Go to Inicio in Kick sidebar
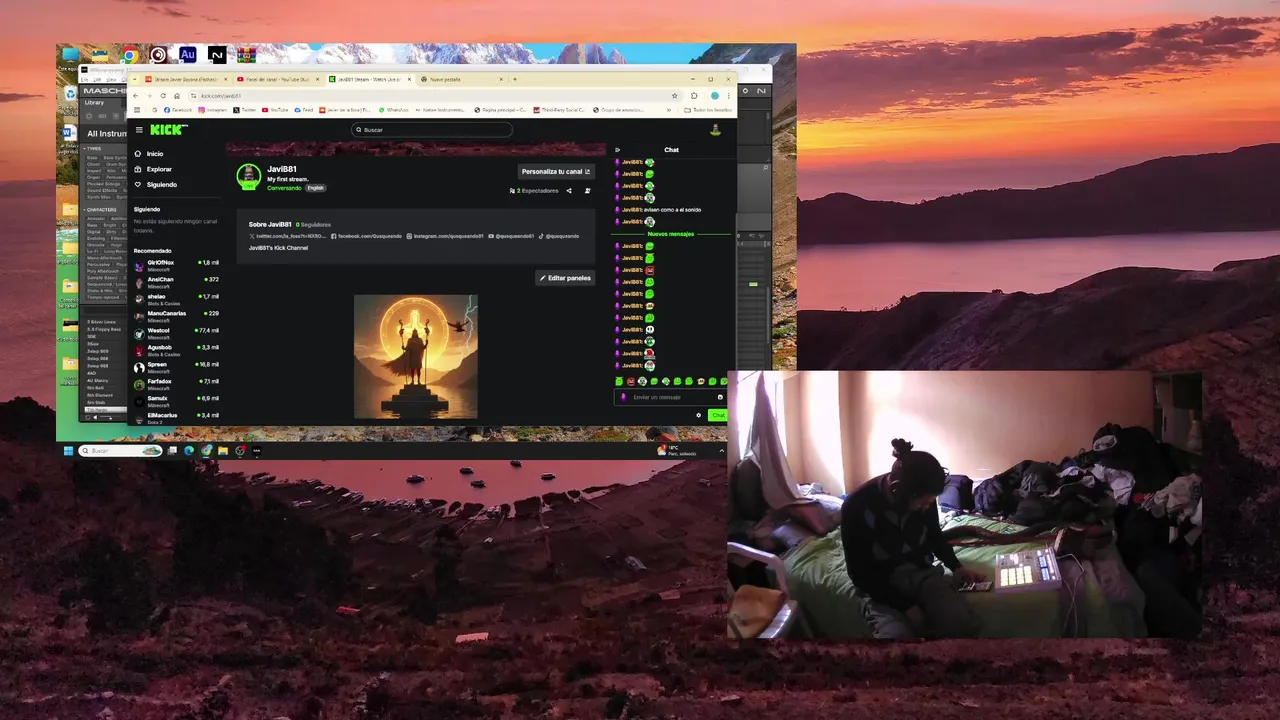The height and width of the screenshot is (720, 1280). pyautogui.click(x=149, y=154)
